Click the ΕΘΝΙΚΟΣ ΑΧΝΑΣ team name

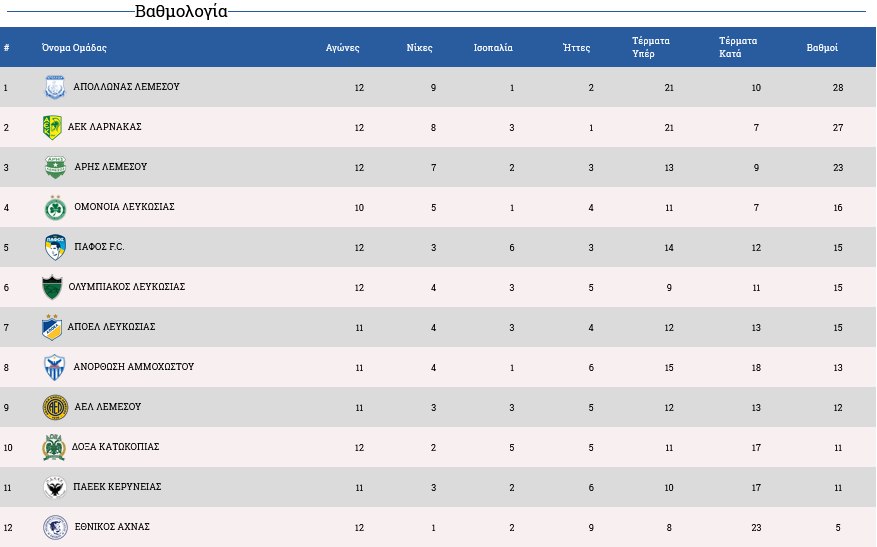click(112, 527)
